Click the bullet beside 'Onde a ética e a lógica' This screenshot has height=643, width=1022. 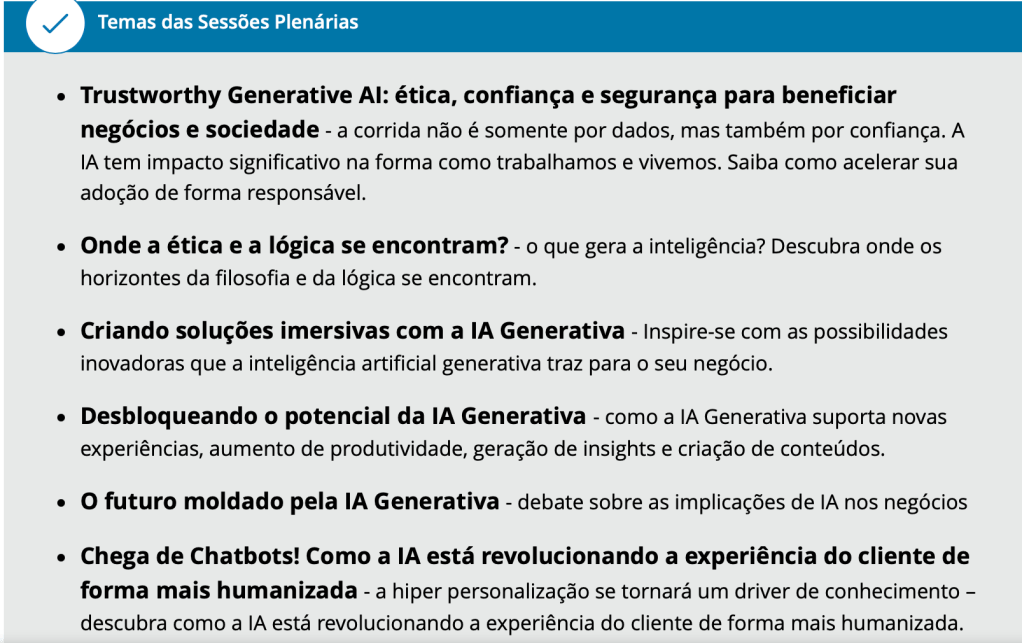tap(61, 247)
